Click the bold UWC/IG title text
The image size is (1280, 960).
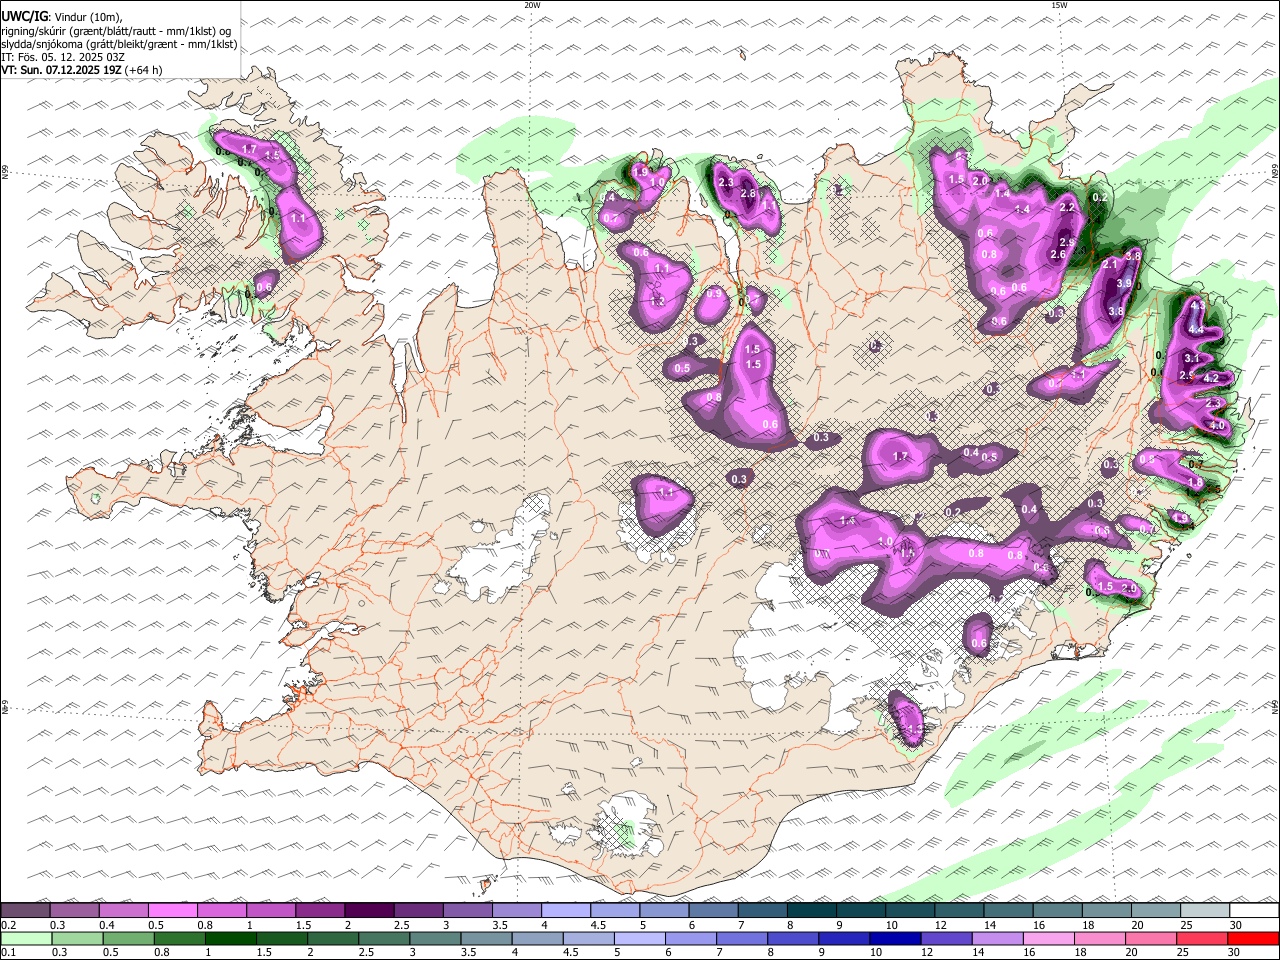click(24, 16)
